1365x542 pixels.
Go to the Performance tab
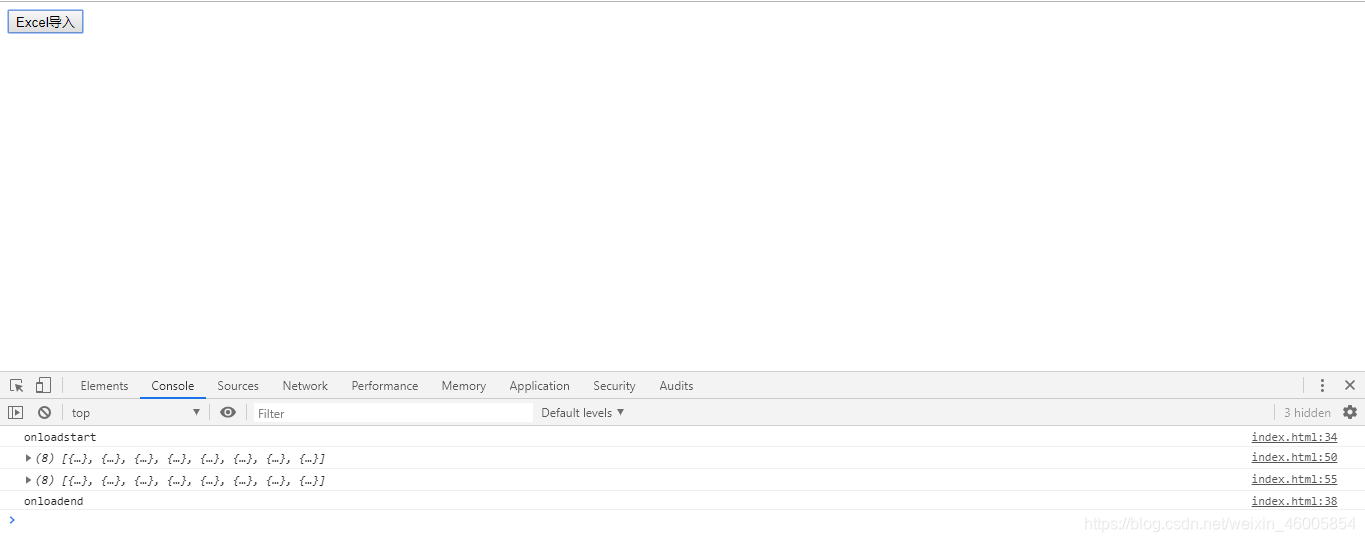[385, 386]
